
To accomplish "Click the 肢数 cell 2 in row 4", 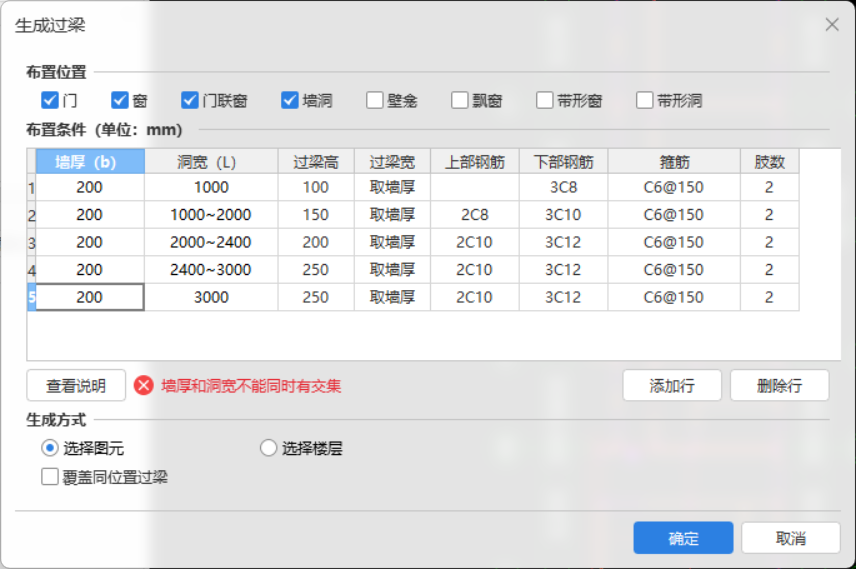I will coord(770,269).
